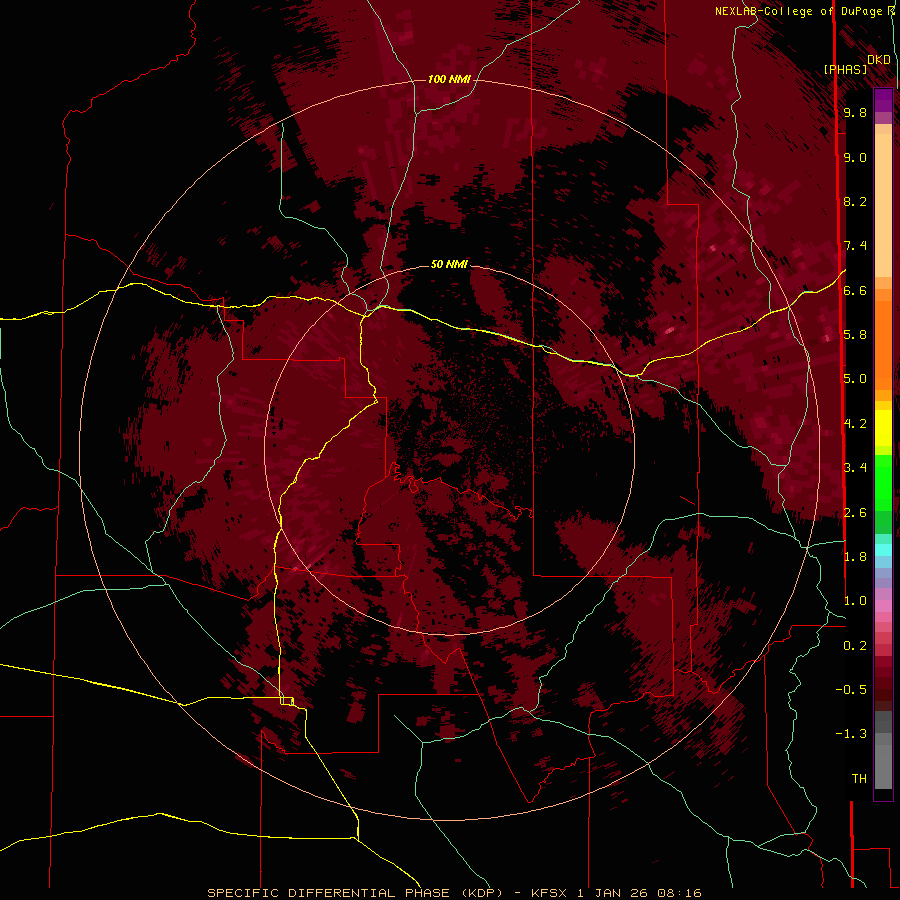Click the 3.4 value on the scale
The image size is (900, 900).
[855, 468]
